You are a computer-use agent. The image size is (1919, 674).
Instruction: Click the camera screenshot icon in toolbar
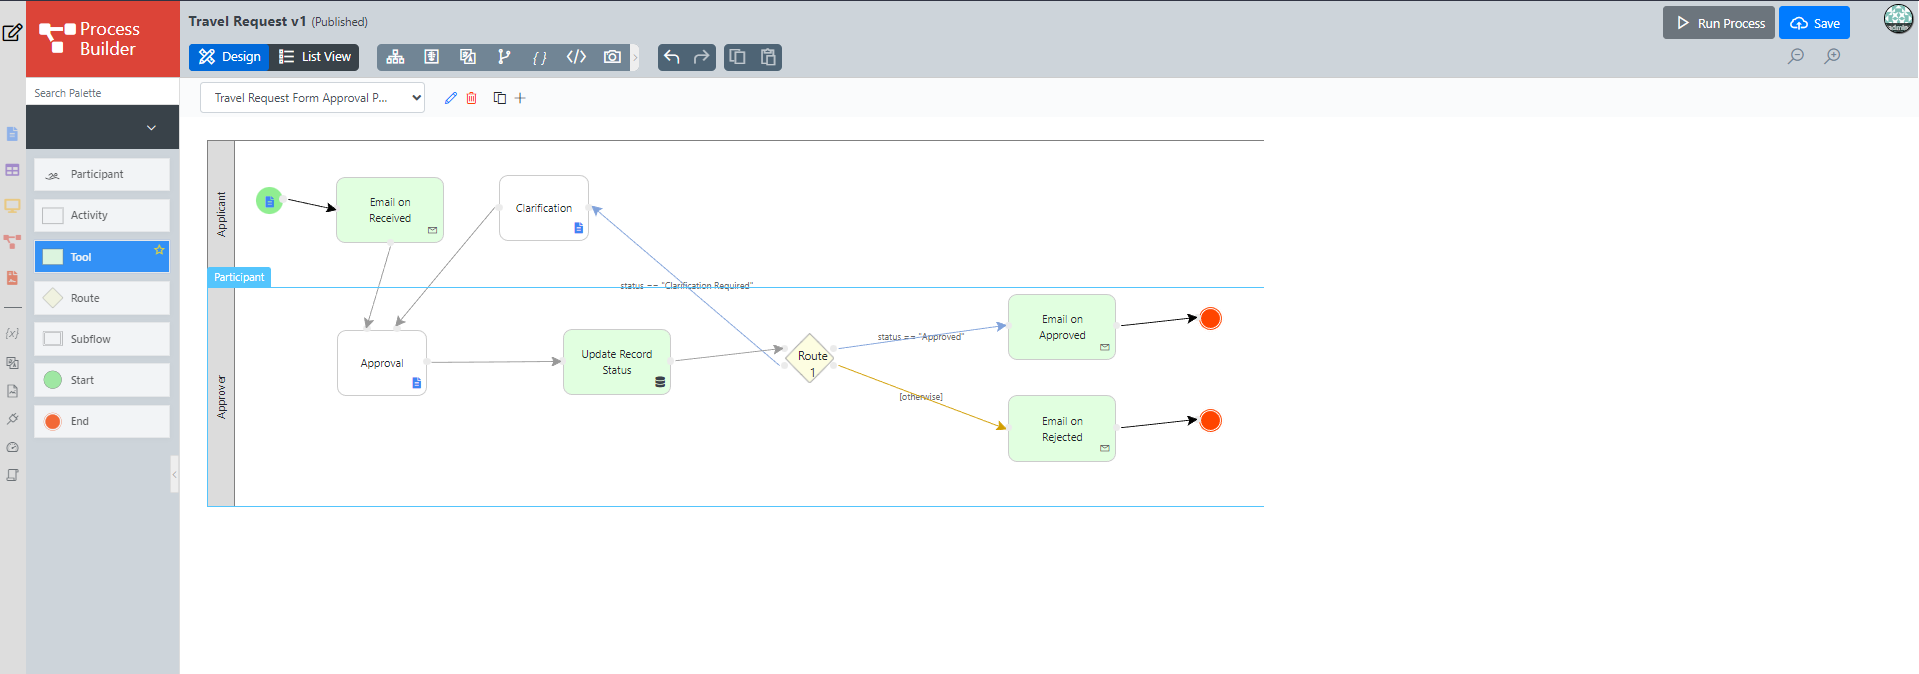click(x=612, y=57)
